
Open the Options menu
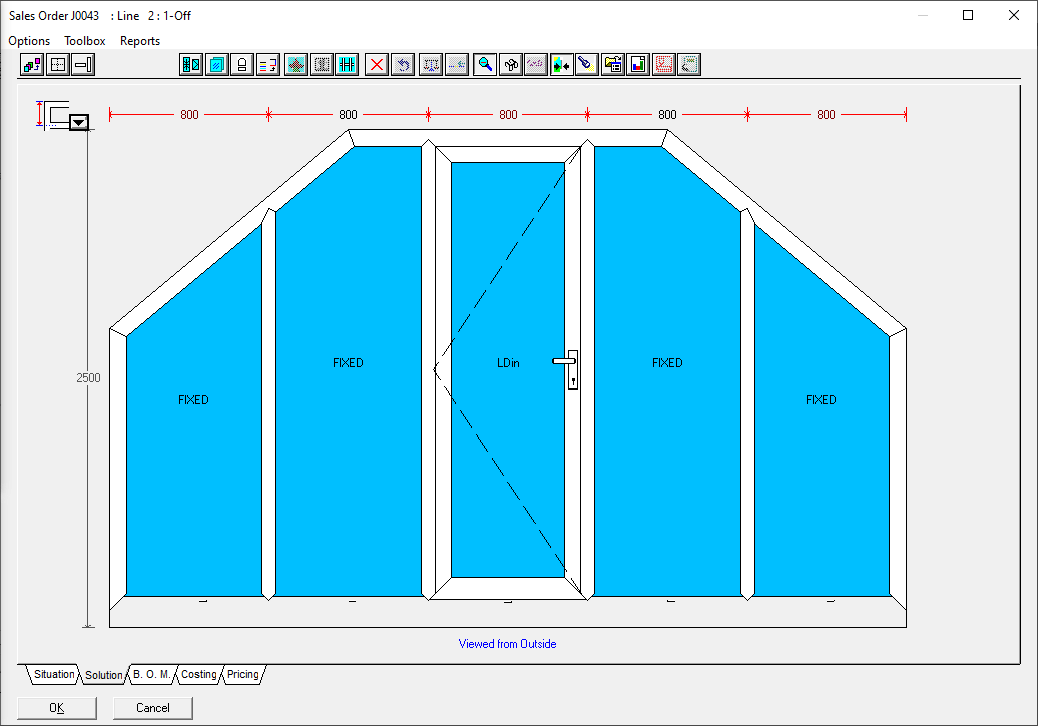tap(29, 41)
